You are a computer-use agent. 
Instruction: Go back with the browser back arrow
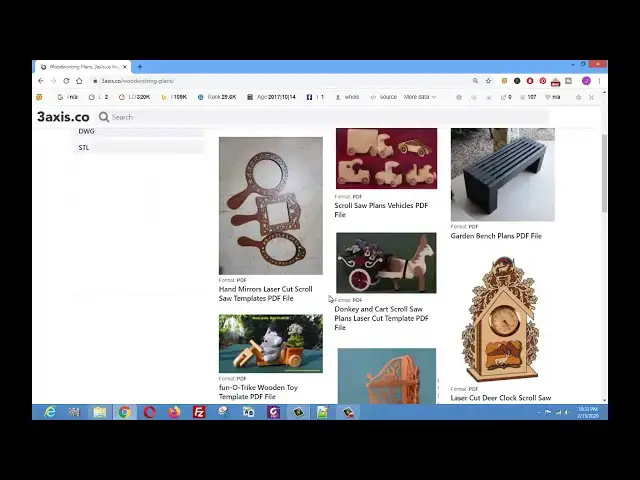[41, 81]
